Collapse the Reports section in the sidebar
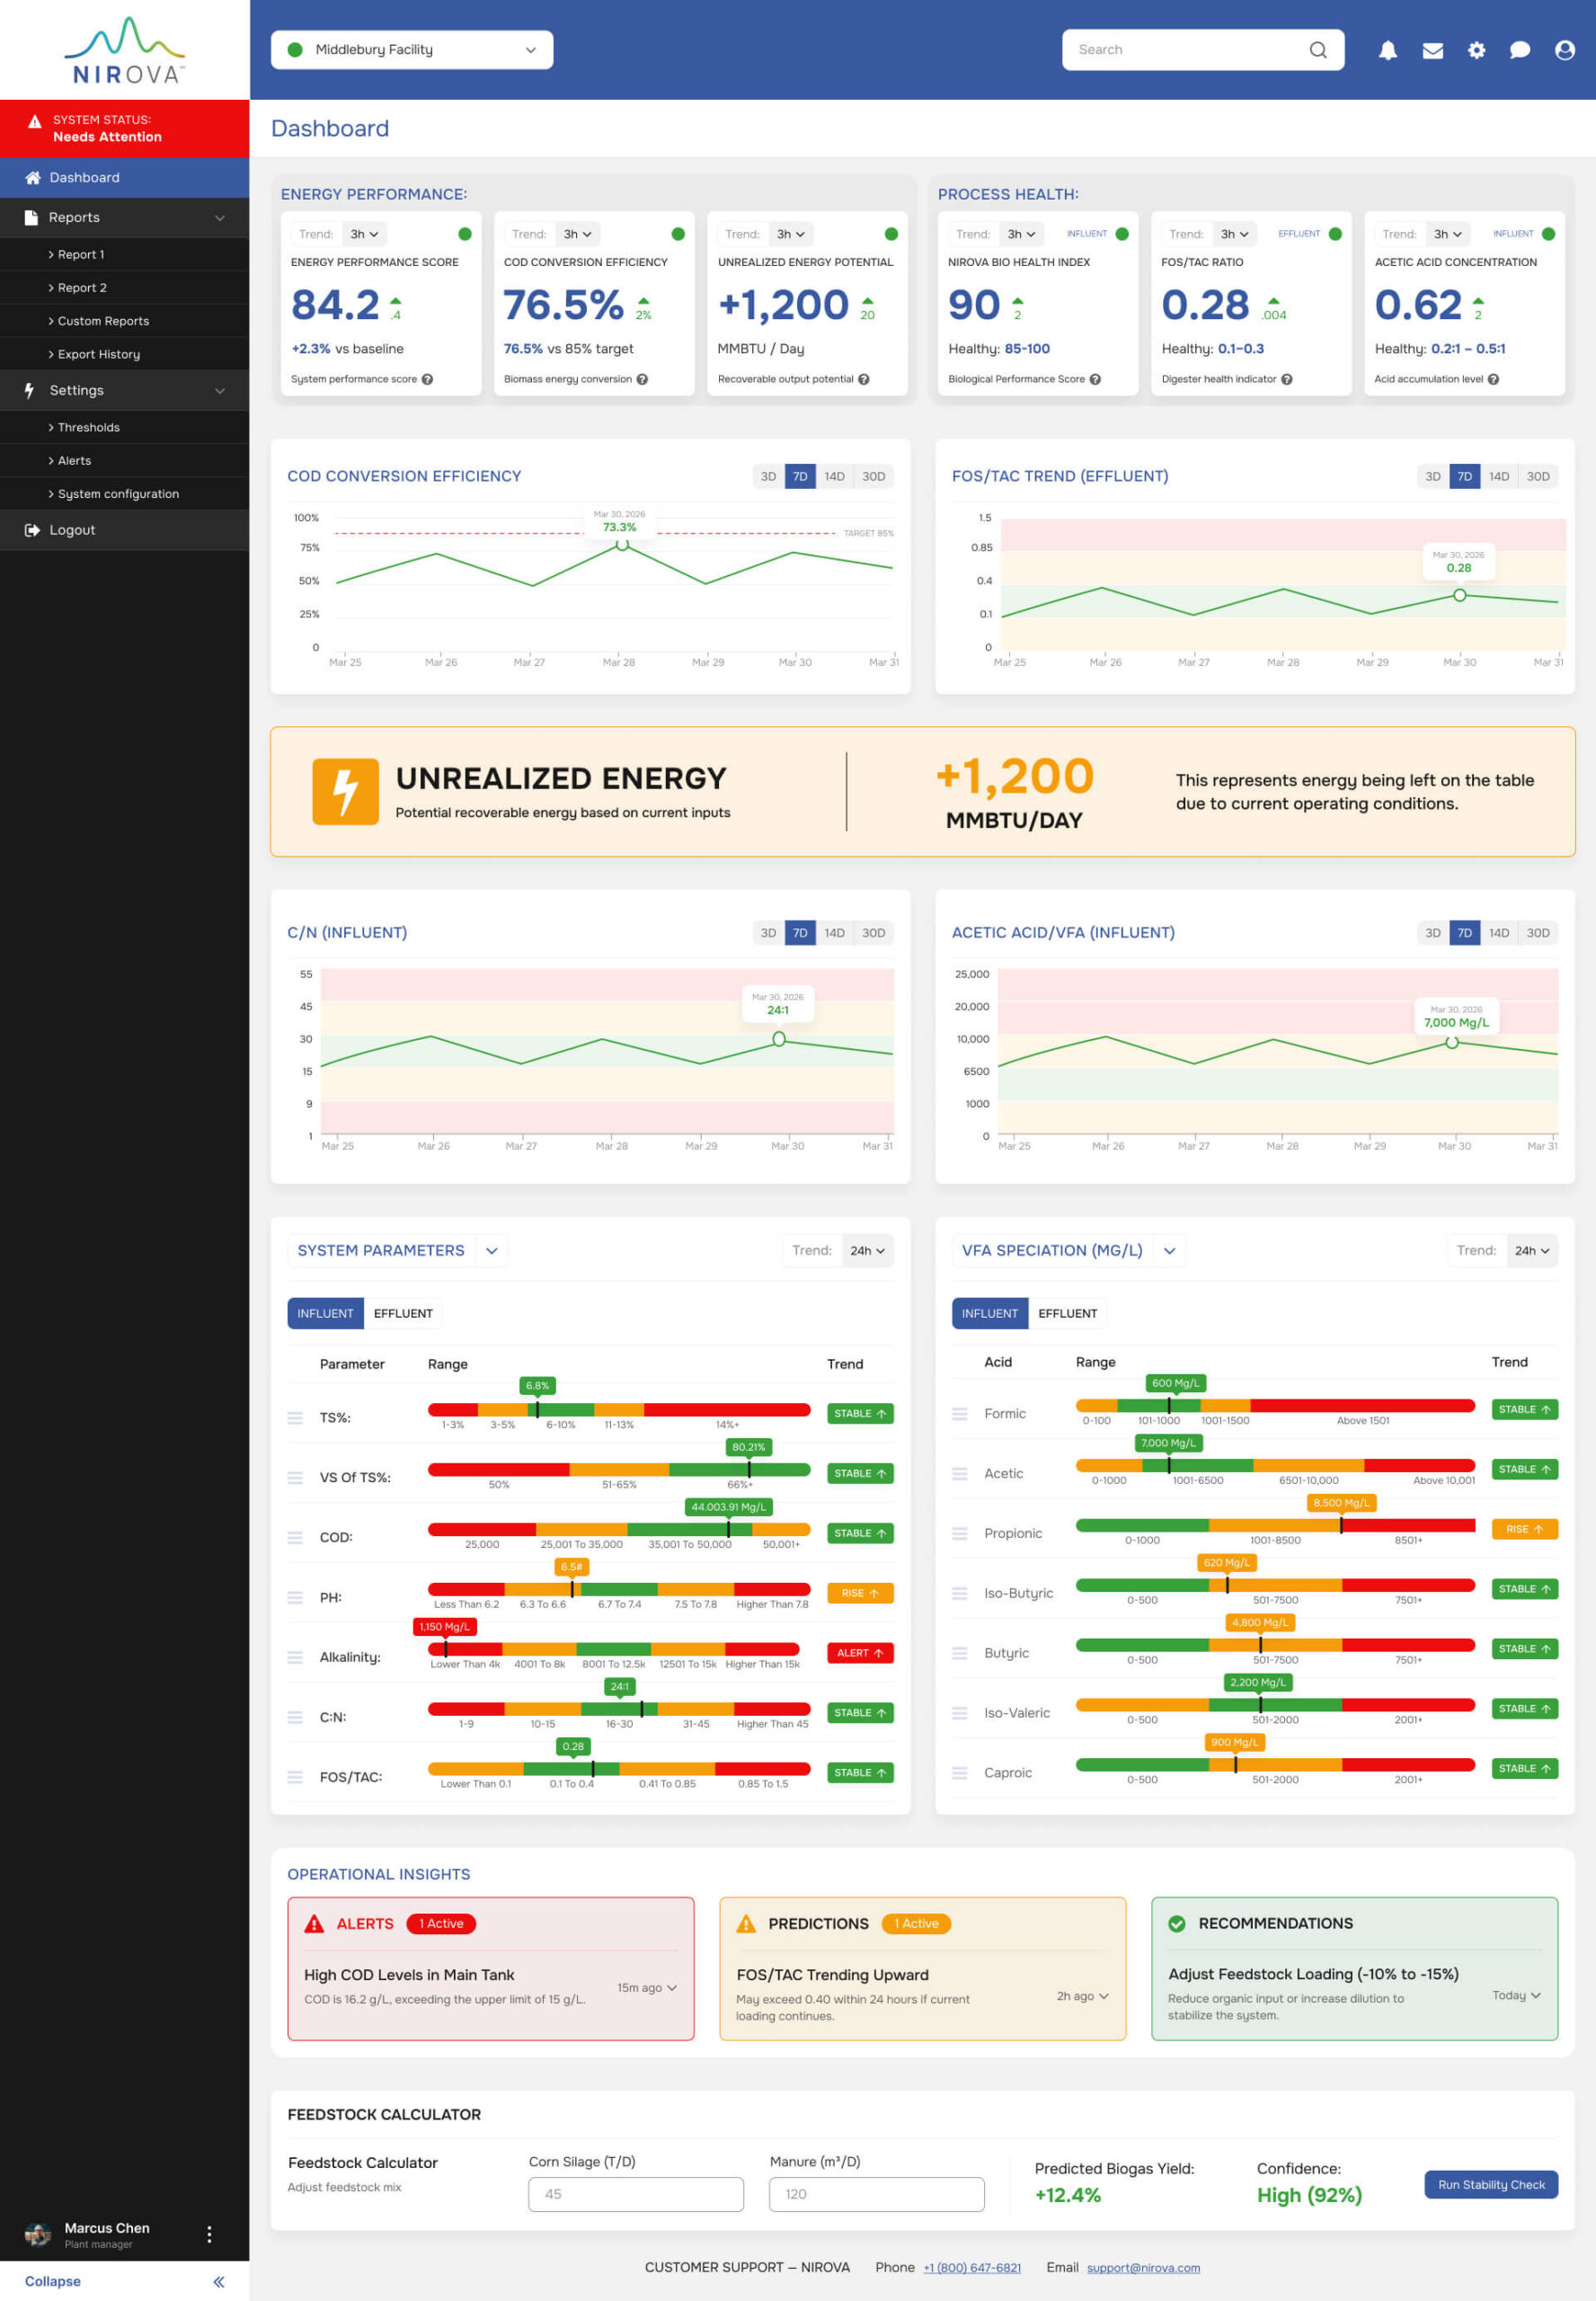1596x2301 pixels. [x=221, y=217]
